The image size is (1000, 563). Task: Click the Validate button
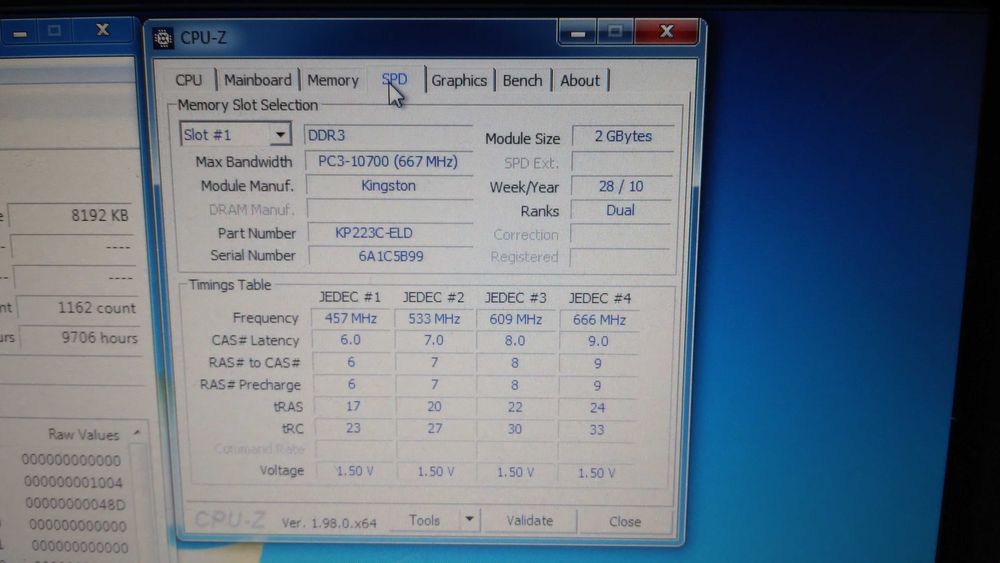[529, 521]
